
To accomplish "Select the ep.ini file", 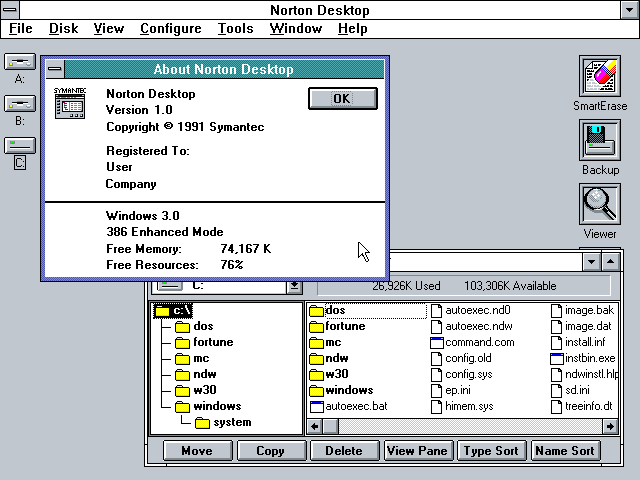I will (x=451, y=390).
